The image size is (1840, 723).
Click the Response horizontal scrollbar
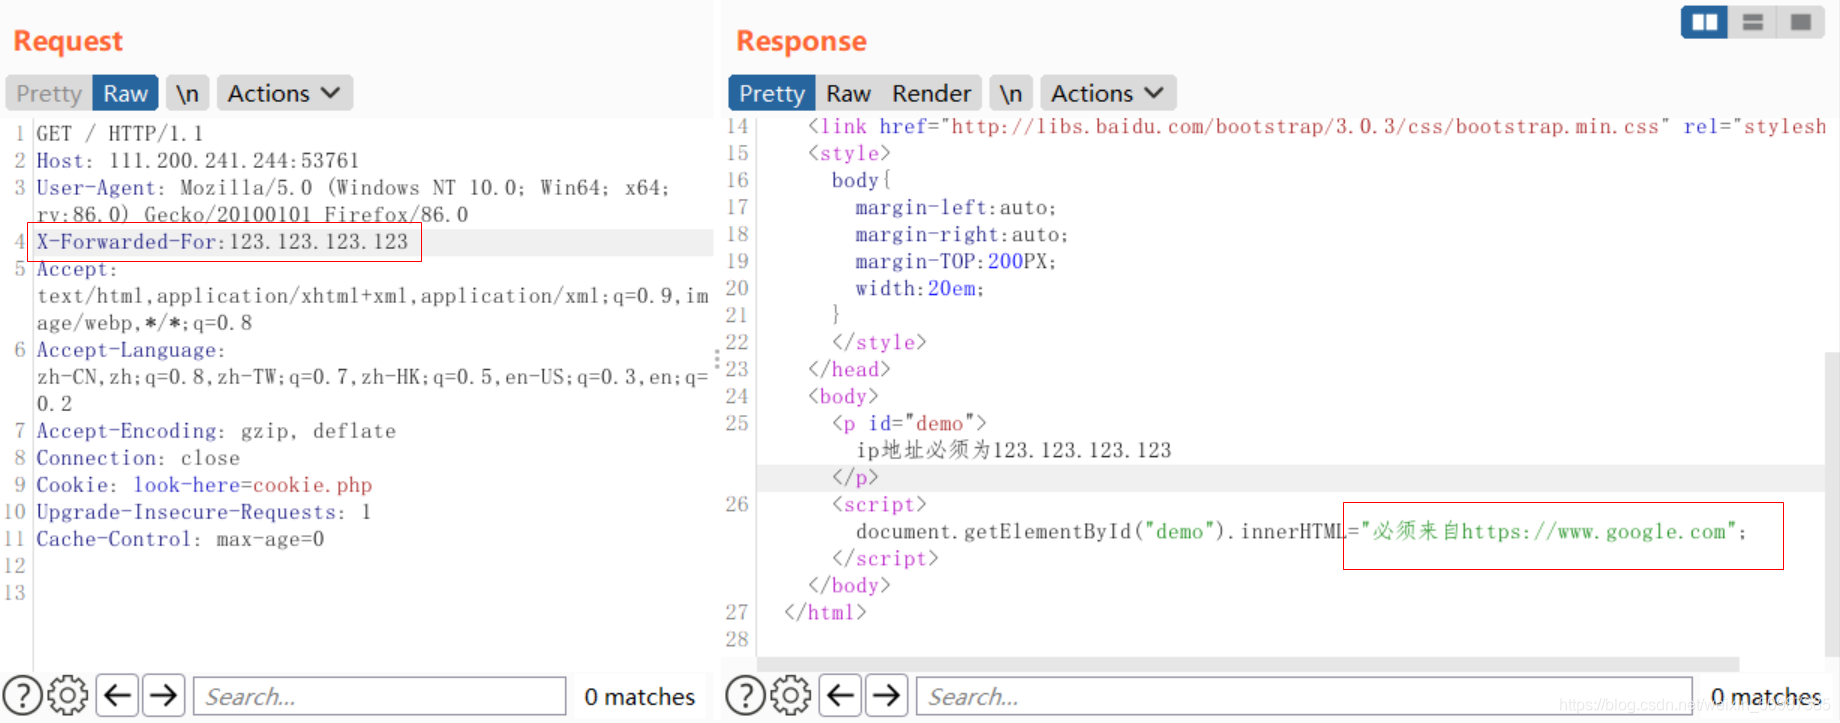(x=1248, y=664)
